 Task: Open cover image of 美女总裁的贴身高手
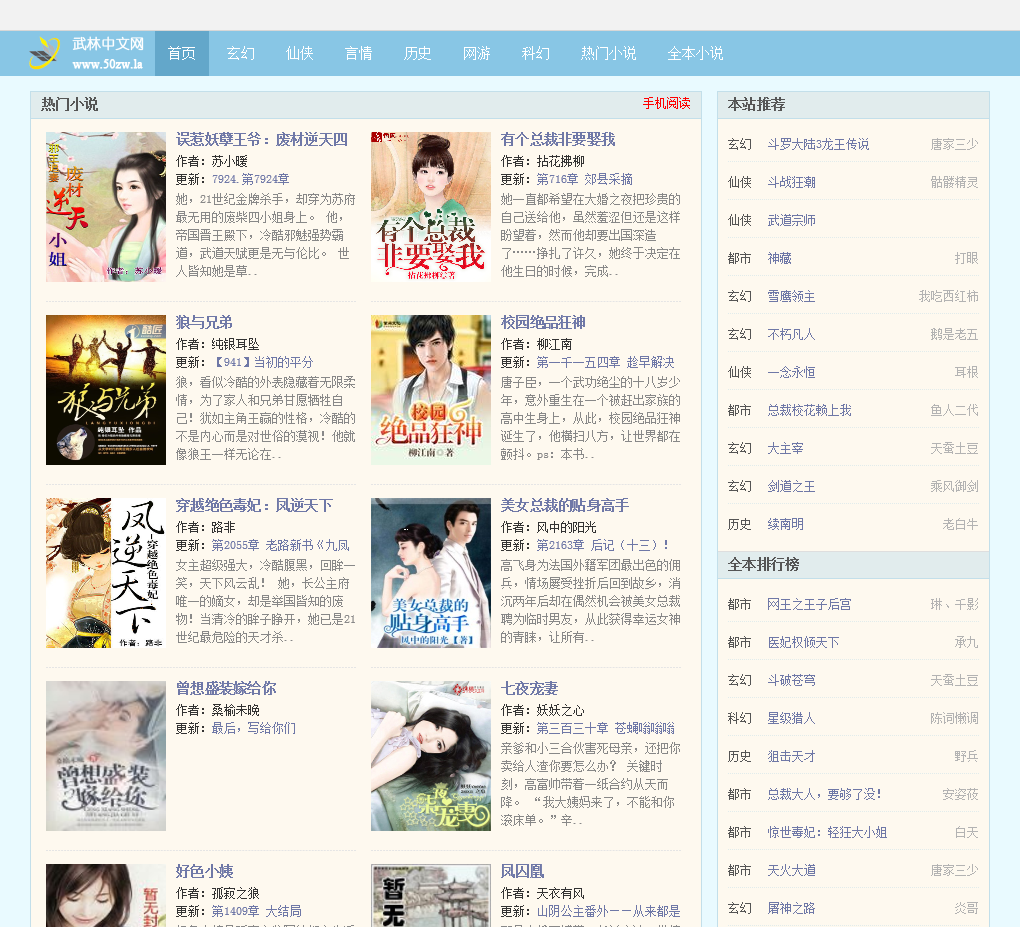point(431,573)
